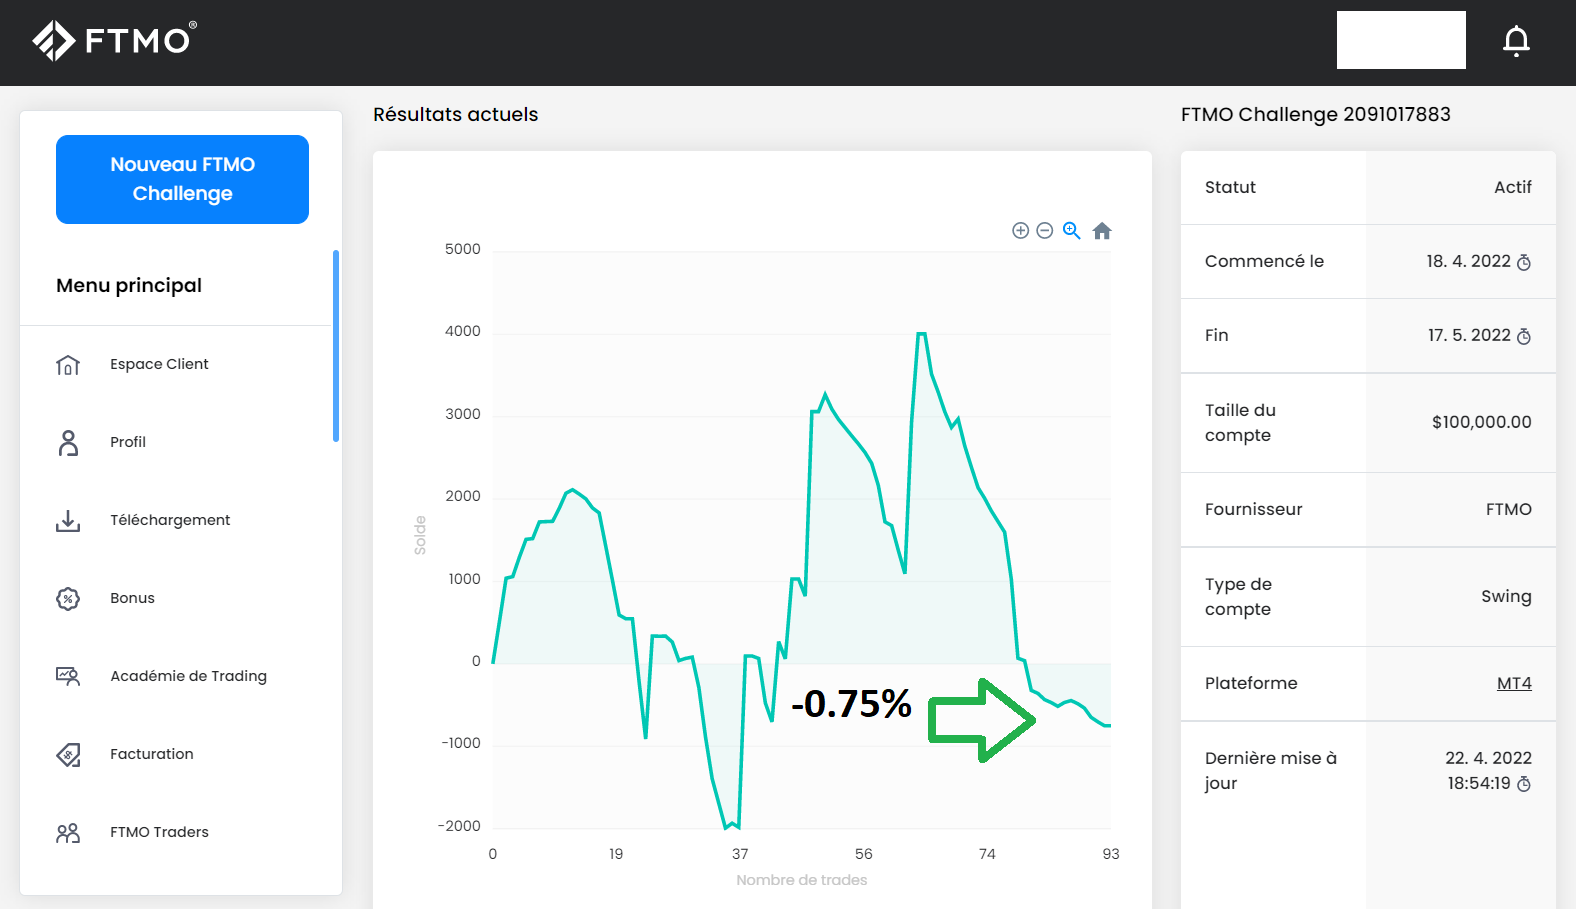Follow the MT4 platform link

pyautogui.click(x=1513, y=683)
